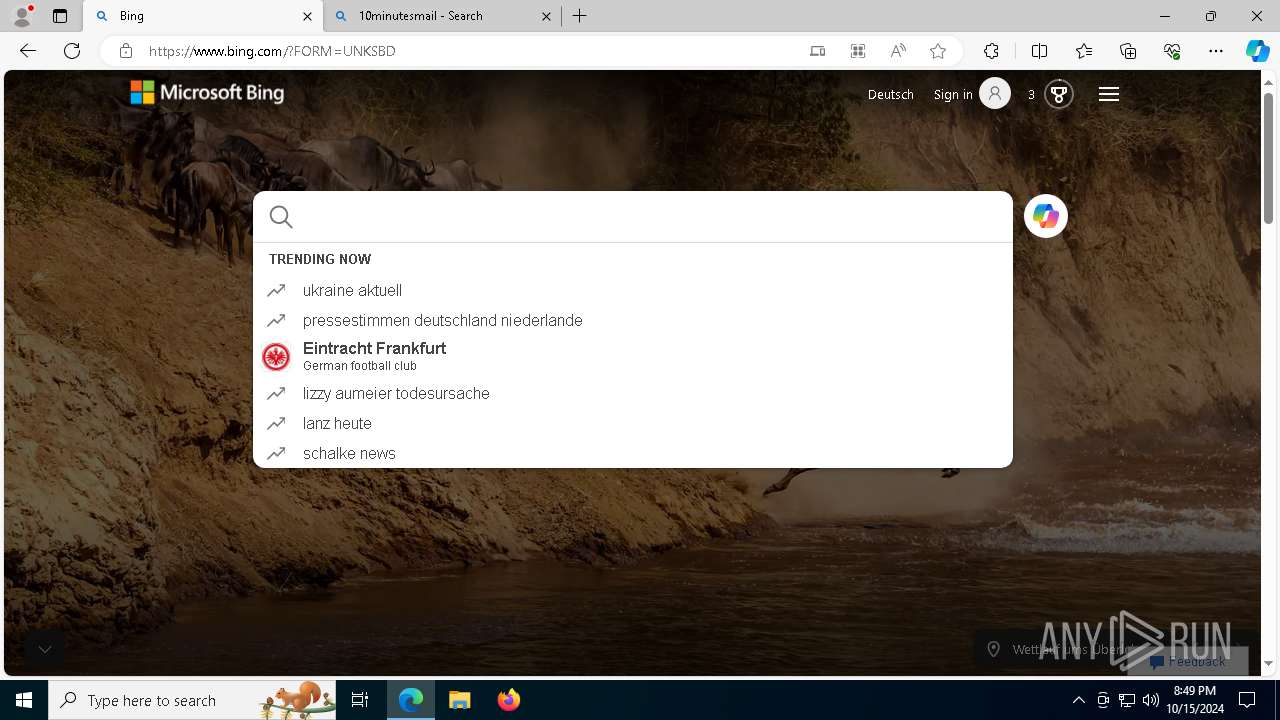
Task: Switch to the Bing tab
Action: coord(202,16)
